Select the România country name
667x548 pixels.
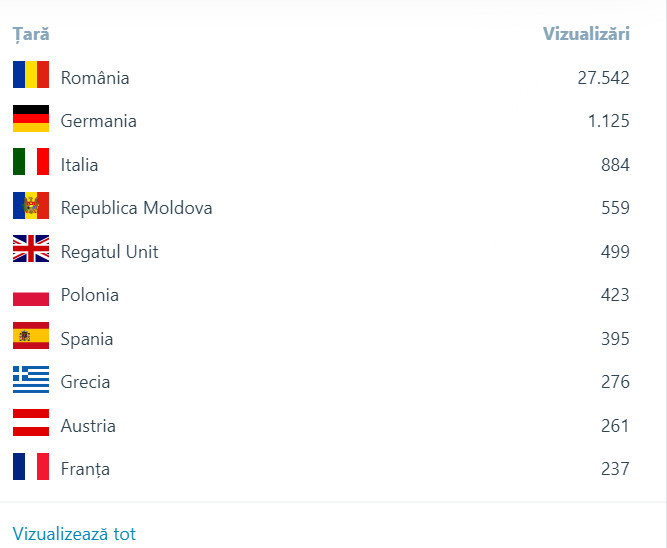pyautogui.click(x=95, y=78)
